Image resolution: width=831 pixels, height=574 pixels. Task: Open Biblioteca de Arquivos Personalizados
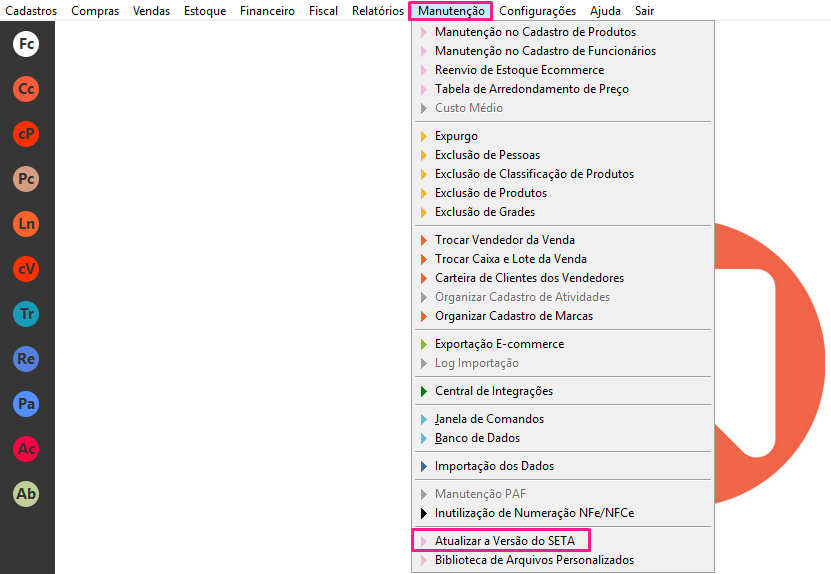(x=563, y=560)
